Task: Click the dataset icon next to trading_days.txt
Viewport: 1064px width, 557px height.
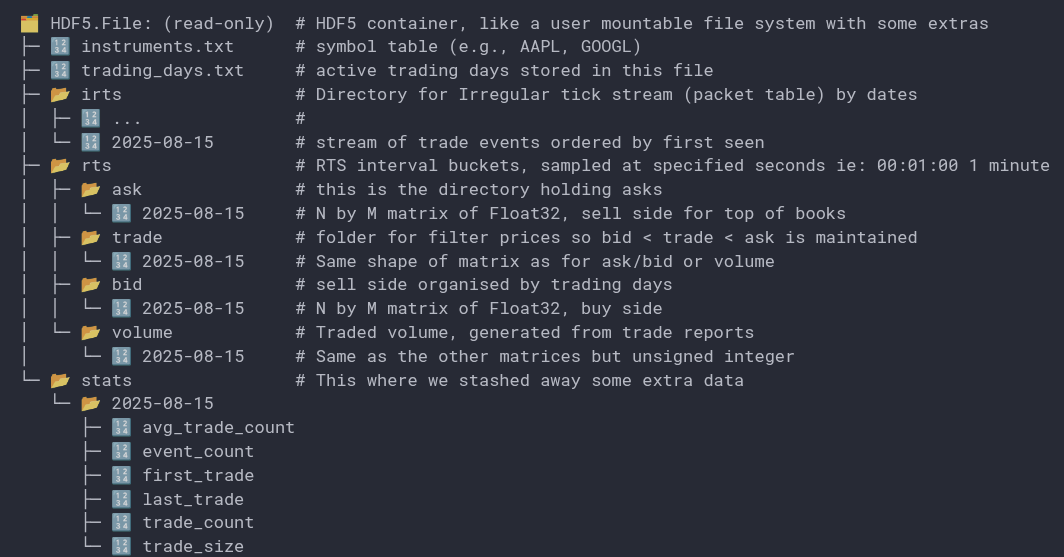Action: [x=60, y=71]
